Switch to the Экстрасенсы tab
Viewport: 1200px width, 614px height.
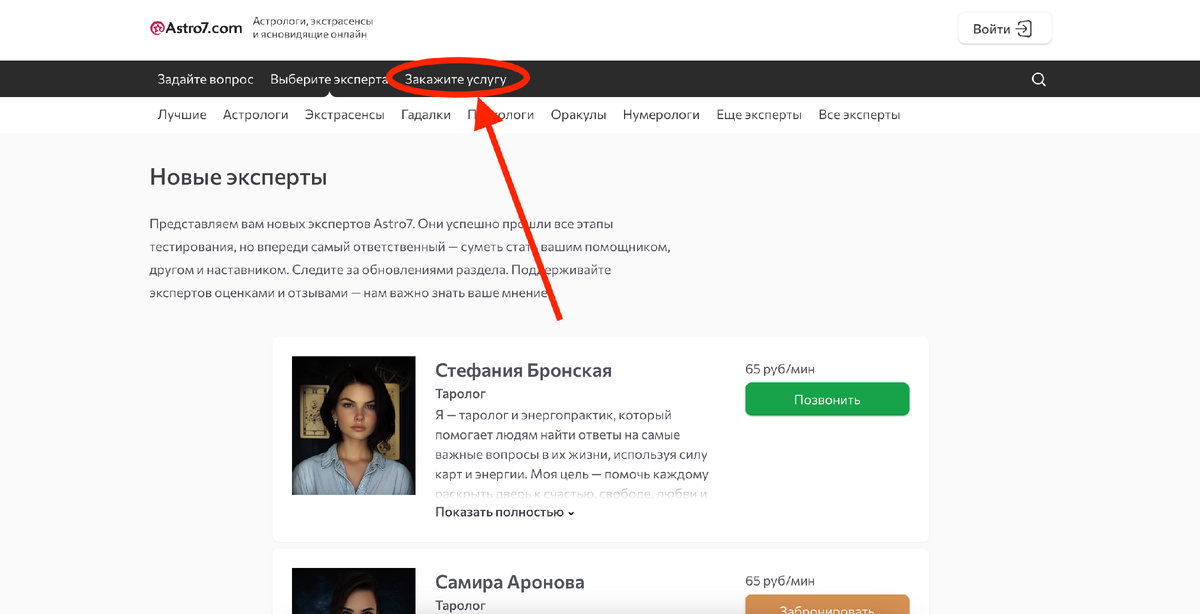(x=345, y=115)
